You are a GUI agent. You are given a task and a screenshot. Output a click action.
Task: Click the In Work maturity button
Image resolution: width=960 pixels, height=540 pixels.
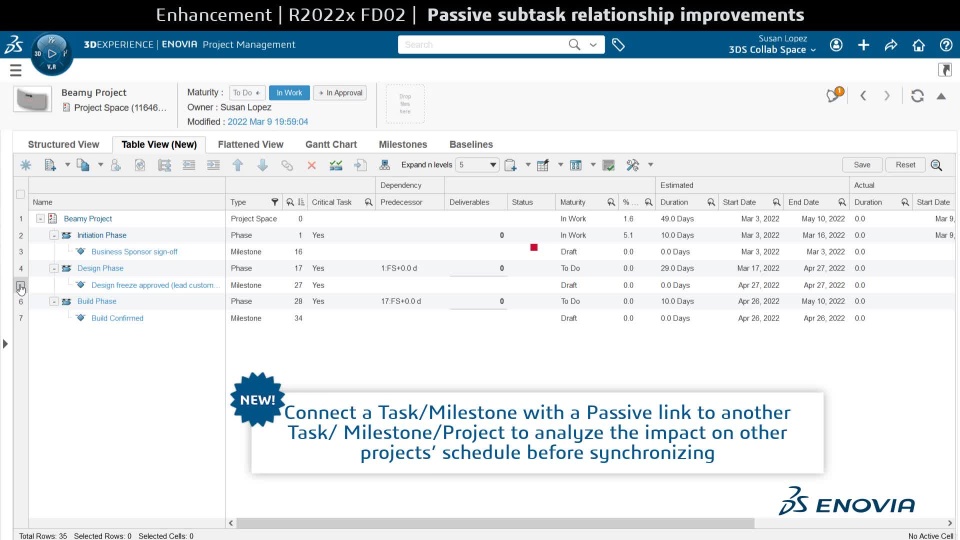[x=289, y=92]
